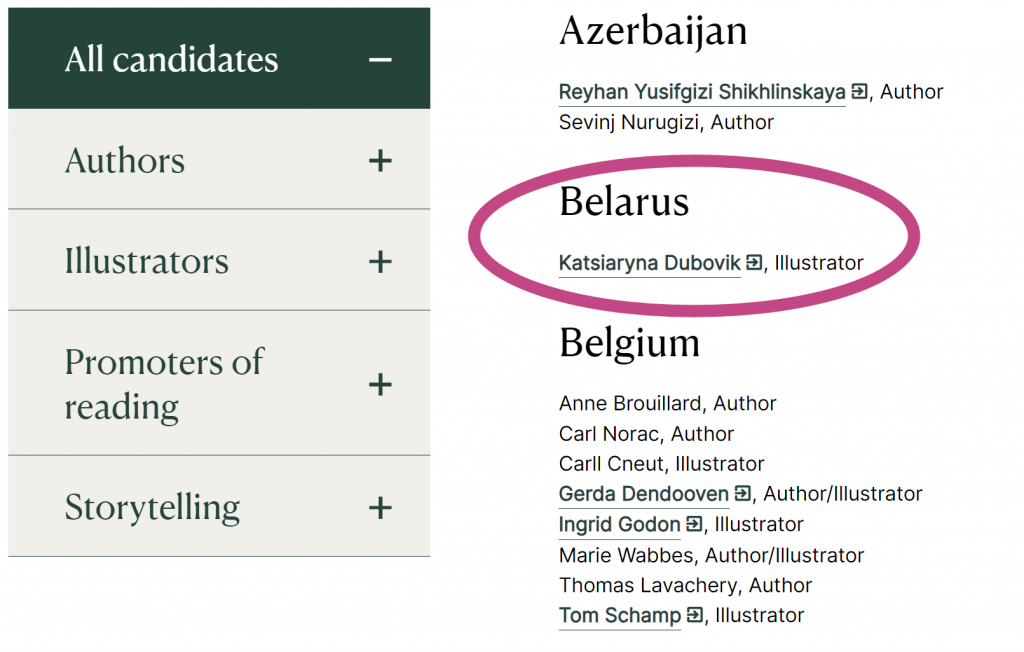Click the arrow icon after Gerda Dendooven

[x=742, y=493]
